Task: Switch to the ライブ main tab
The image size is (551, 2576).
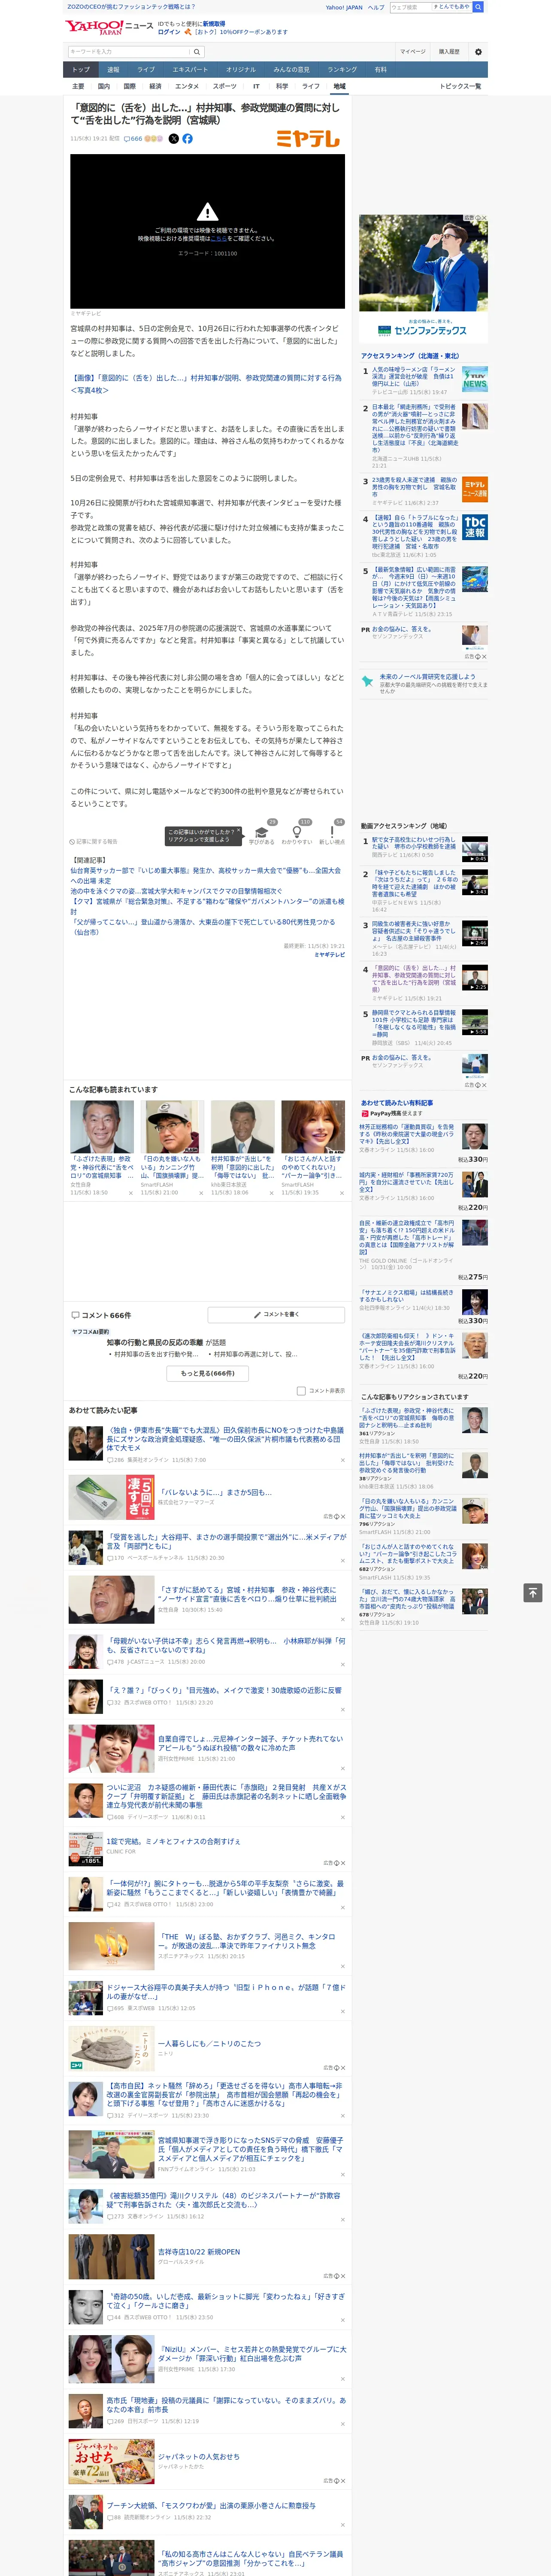Action: coord(146,69)
